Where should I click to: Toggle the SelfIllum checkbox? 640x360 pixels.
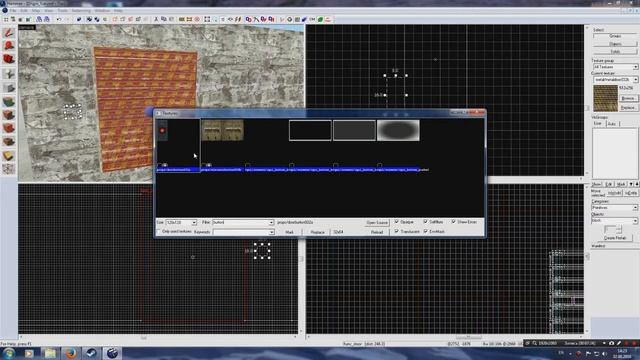click(x=425, y=222)
